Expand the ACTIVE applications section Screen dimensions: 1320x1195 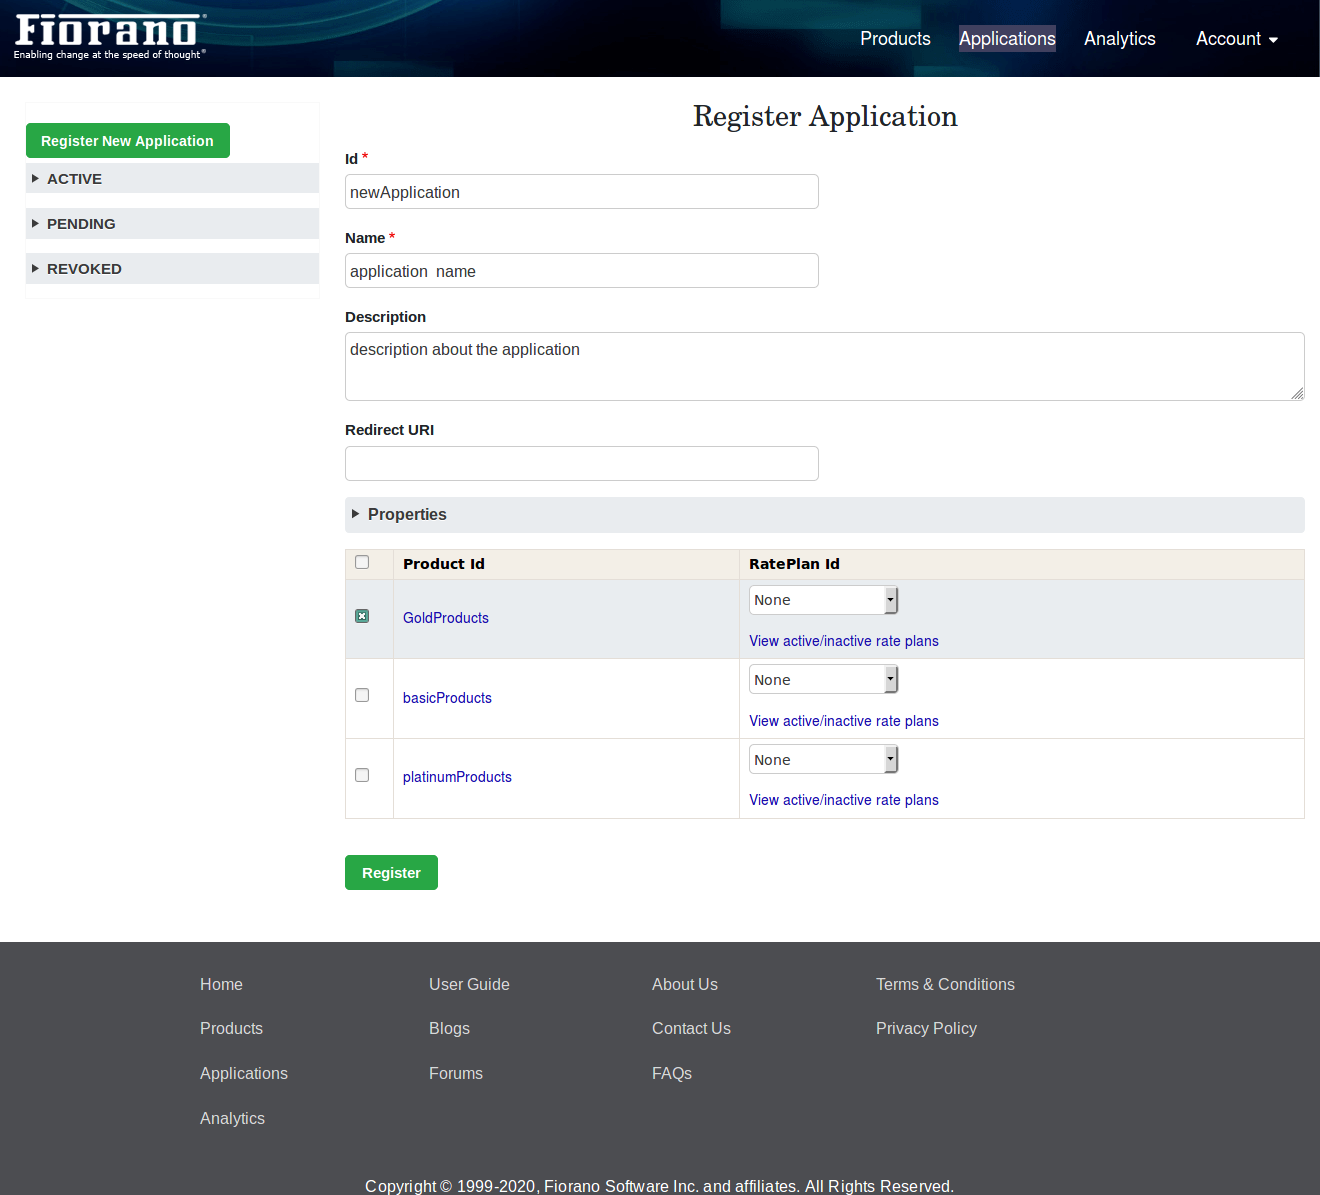[x=74, y=179]
